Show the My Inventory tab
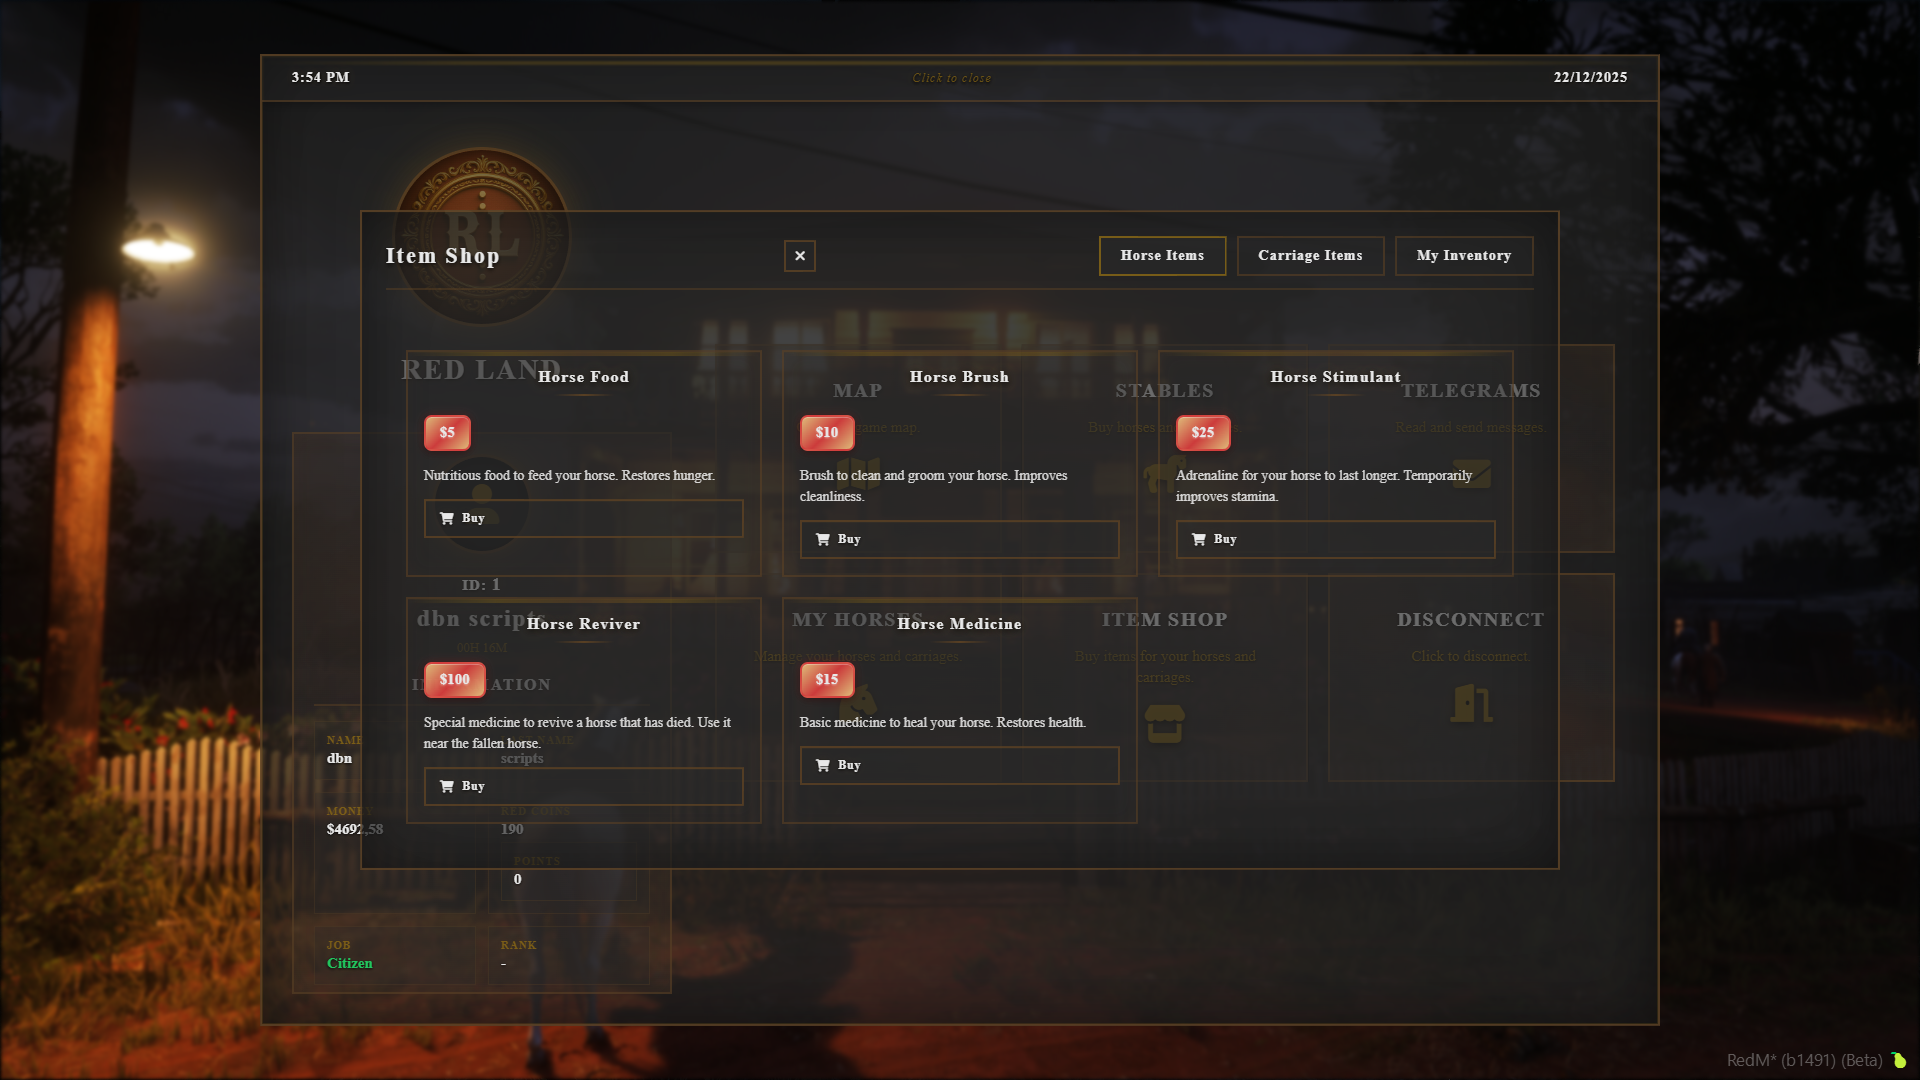Viewport: 1920px width, 1080px height. click(x=1464, y=256)
